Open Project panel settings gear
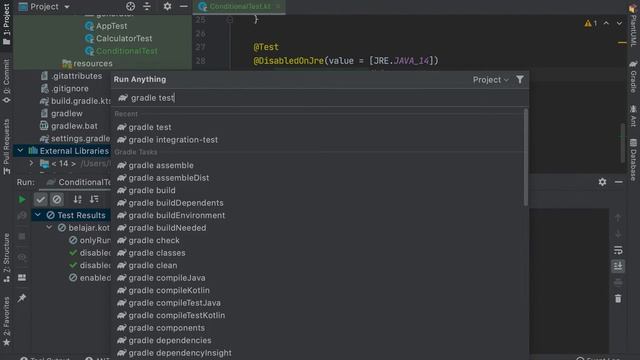 click(x=167, y=7)
